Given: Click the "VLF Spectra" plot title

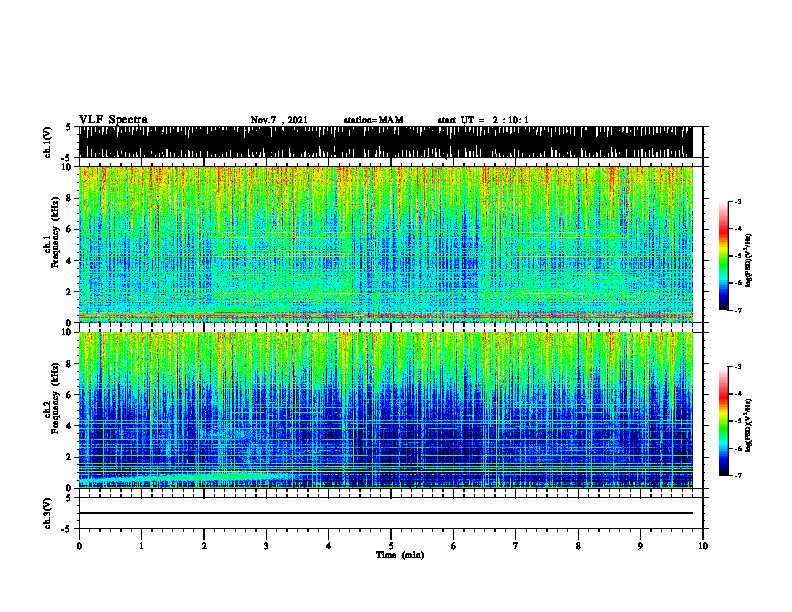Looking at the screenshot, I should (113, 120).
